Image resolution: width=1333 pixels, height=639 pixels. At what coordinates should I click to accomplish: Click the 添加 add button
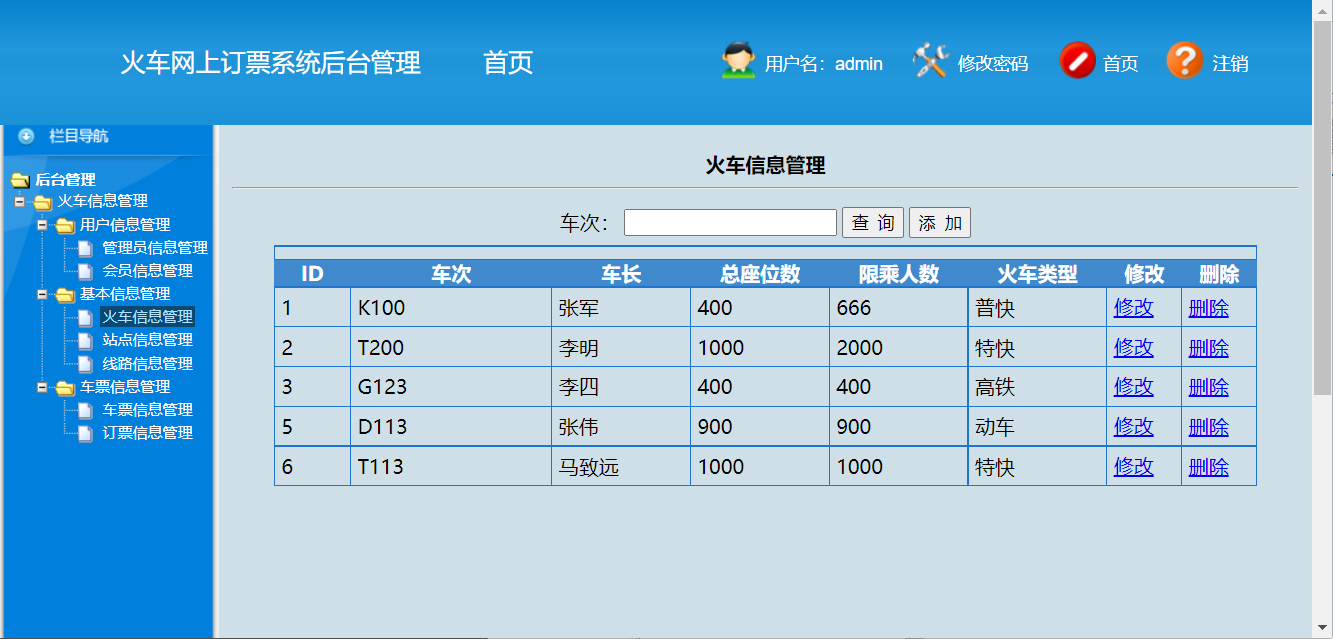tap(939, 222)
